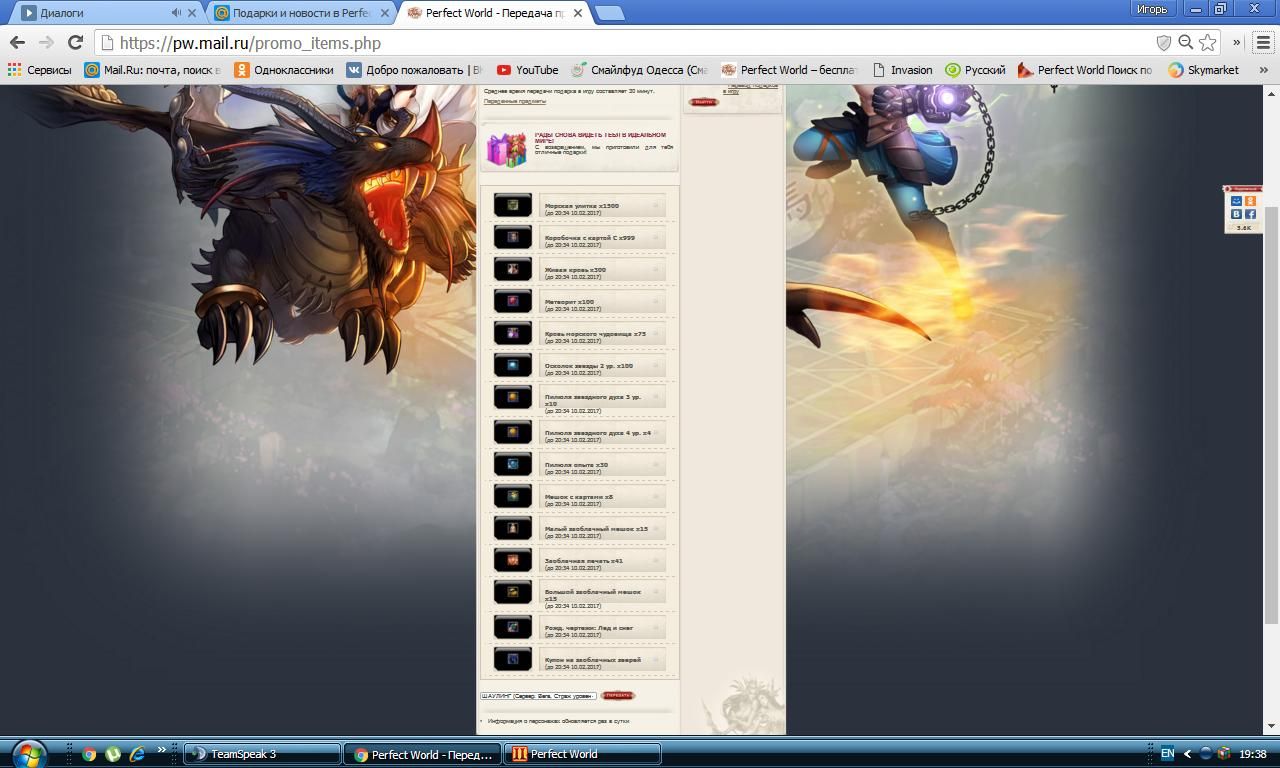
Task: Click the Переданные предметы link
Action: [515, 101]
